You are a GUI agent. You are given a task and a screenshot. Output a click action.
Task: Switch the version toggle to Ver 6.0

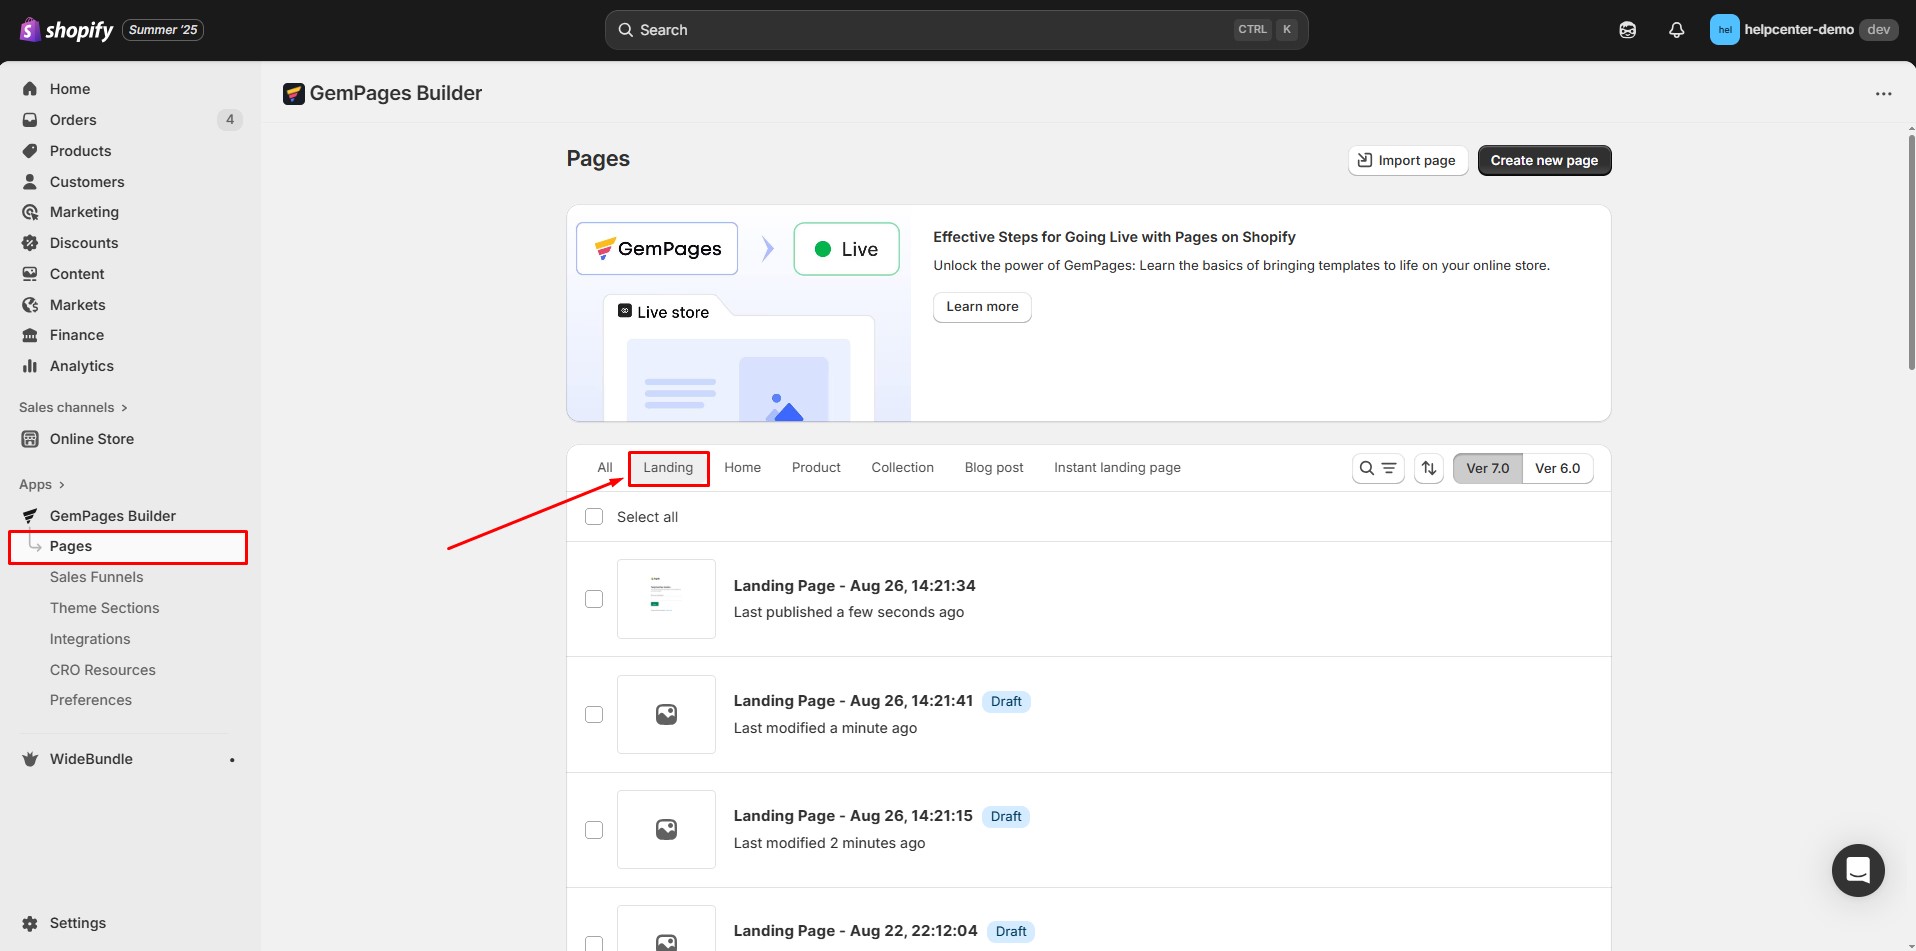tap(1557, 468)
